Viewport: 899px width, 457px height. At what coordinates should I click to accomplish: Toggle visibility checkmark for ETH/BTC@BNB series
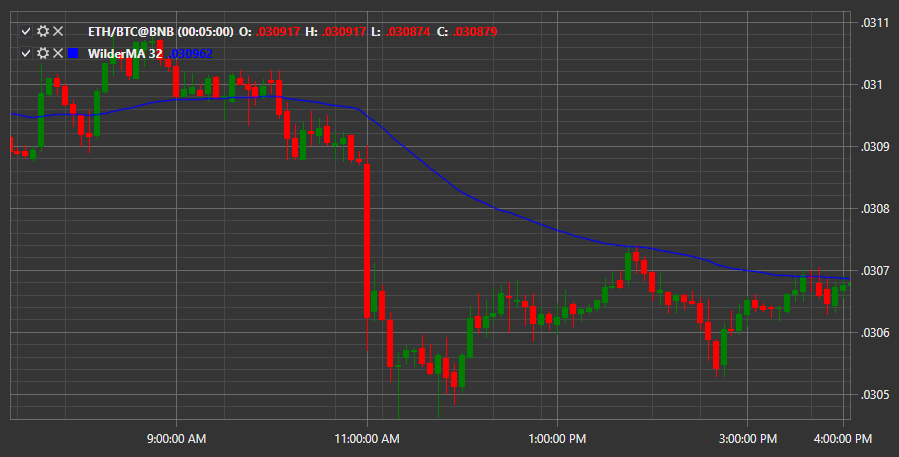pos(26,32)
